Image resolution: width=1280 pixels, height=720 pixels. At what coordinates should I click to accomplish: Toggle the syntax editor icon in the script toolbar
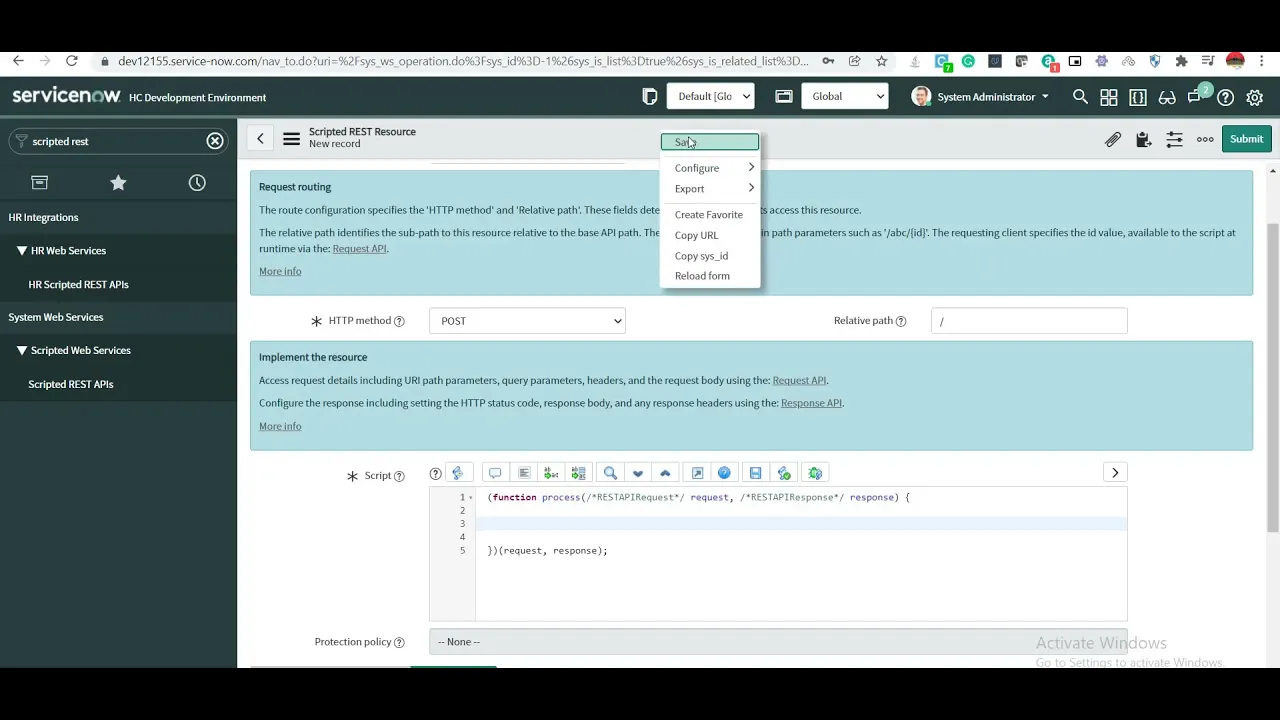click(458, 473)
